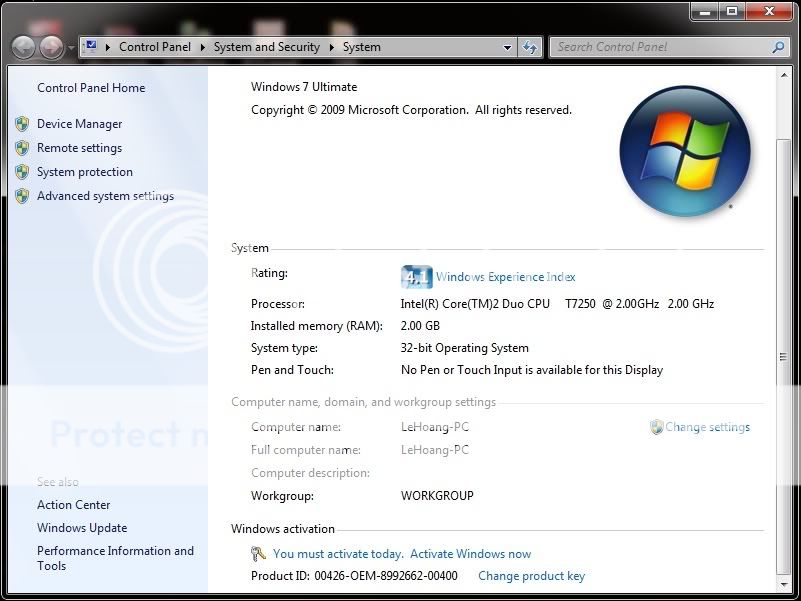Expand arrow after System and Security

click(x=332, y=47)
